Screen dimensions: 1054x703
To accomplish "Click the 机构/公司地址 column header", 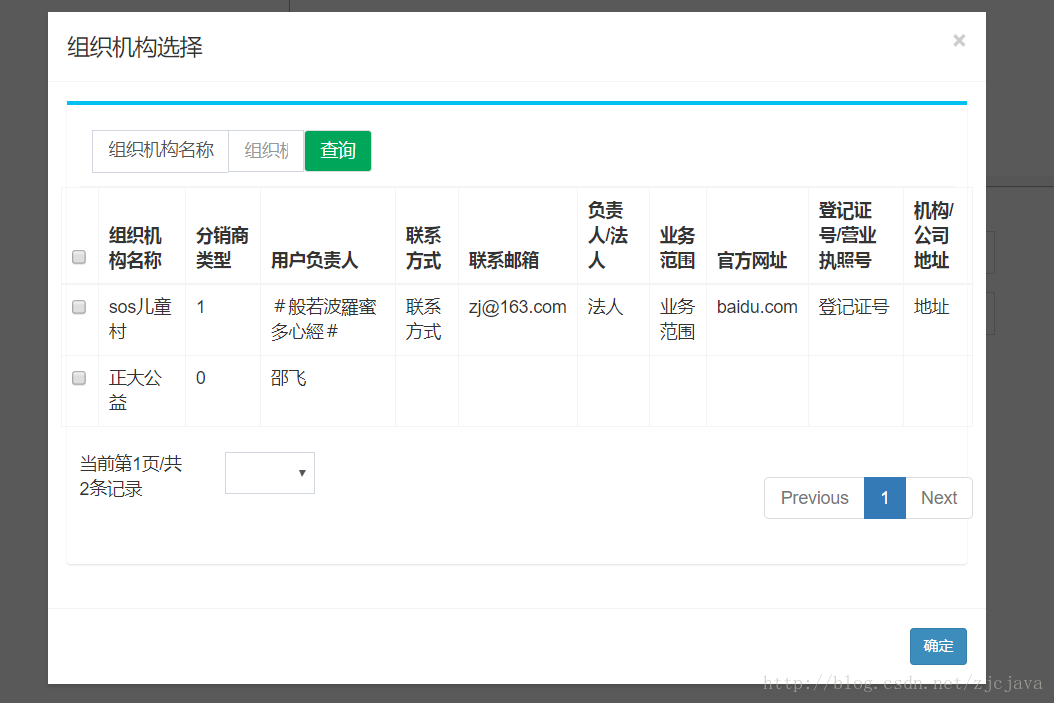I will coord(936,235).
